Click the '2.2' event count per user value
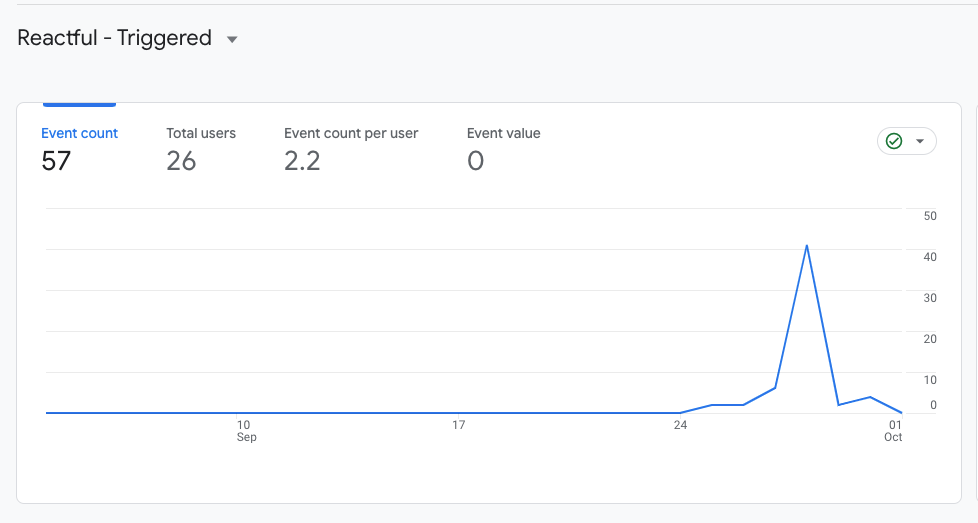This screenshot has height=523, width=978. [x=302, y=161]
